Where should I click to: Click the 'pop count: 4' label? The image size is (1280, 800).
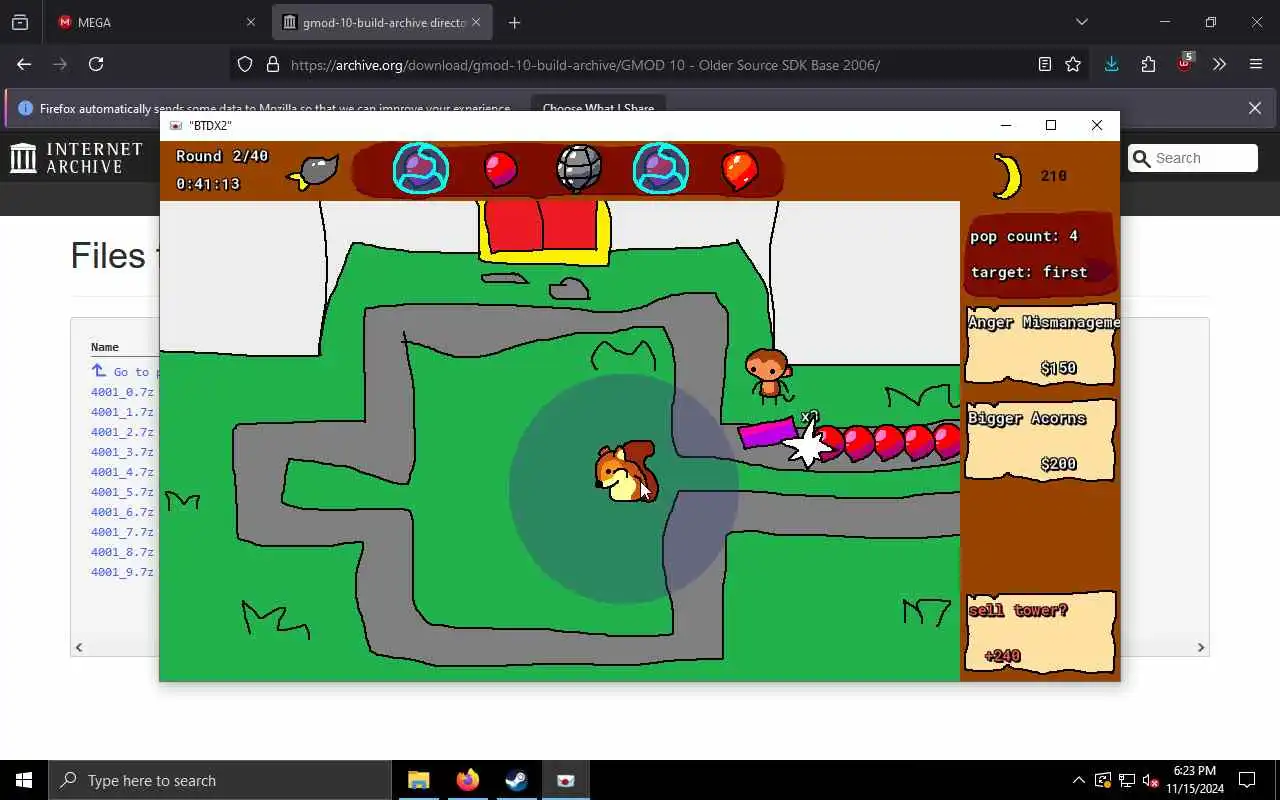(x=1024, y=236)
